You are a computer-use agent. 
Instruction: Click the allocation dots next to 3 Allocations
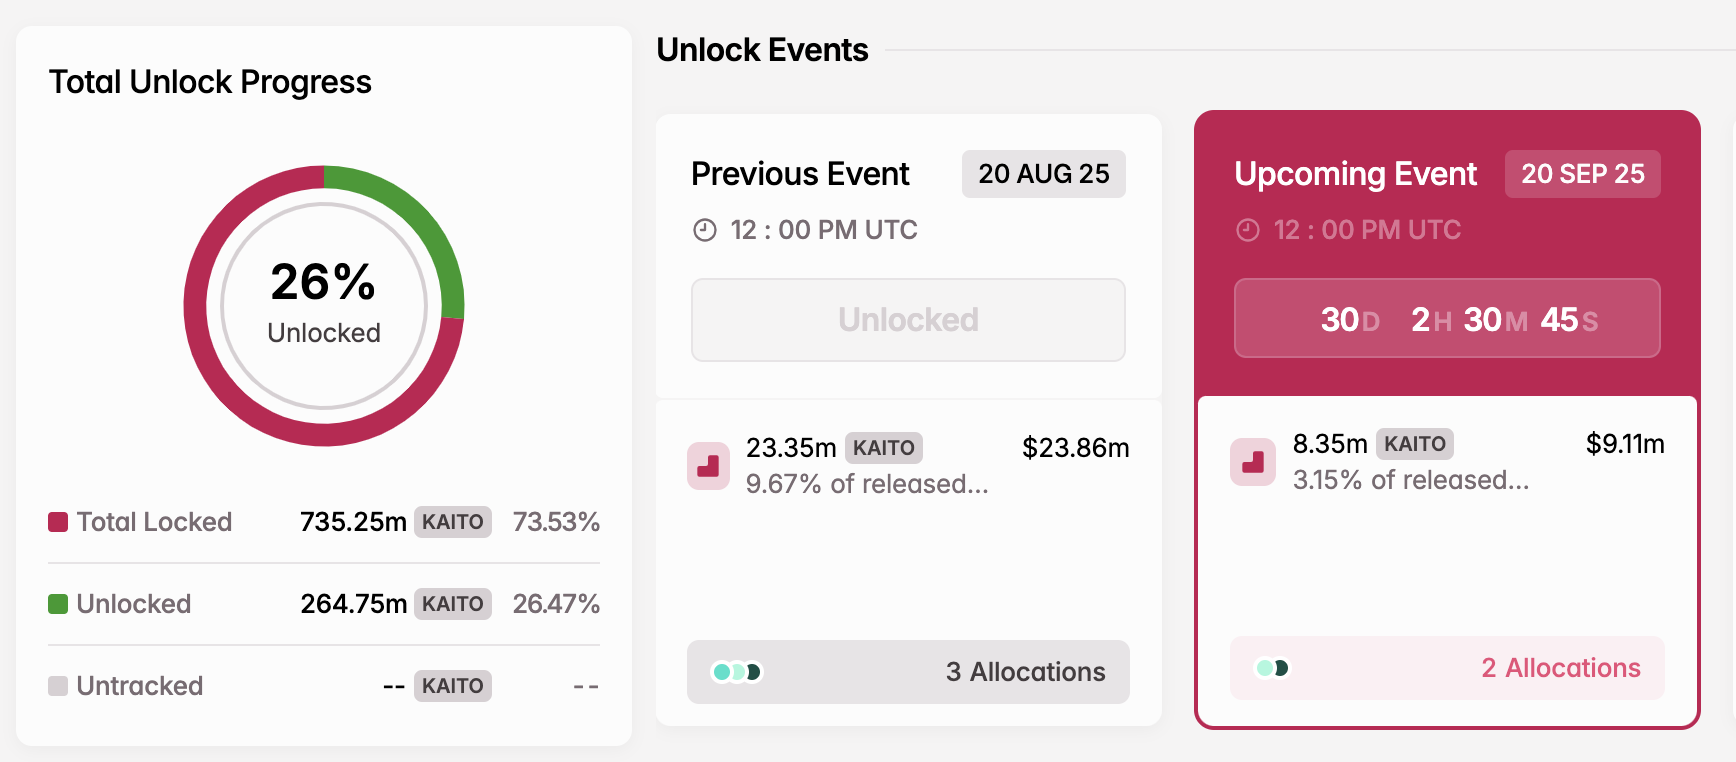[x=737, y=674]
